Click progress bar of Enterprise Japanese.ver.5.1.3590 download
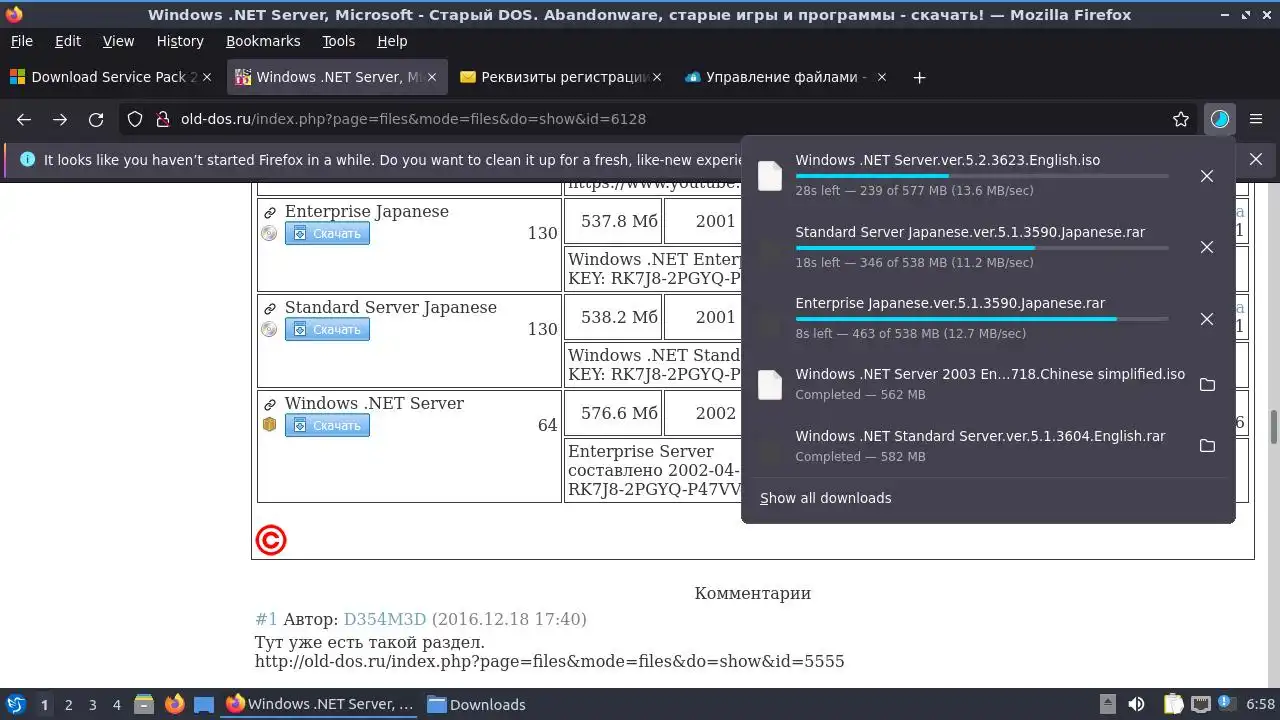 [981, 319]
